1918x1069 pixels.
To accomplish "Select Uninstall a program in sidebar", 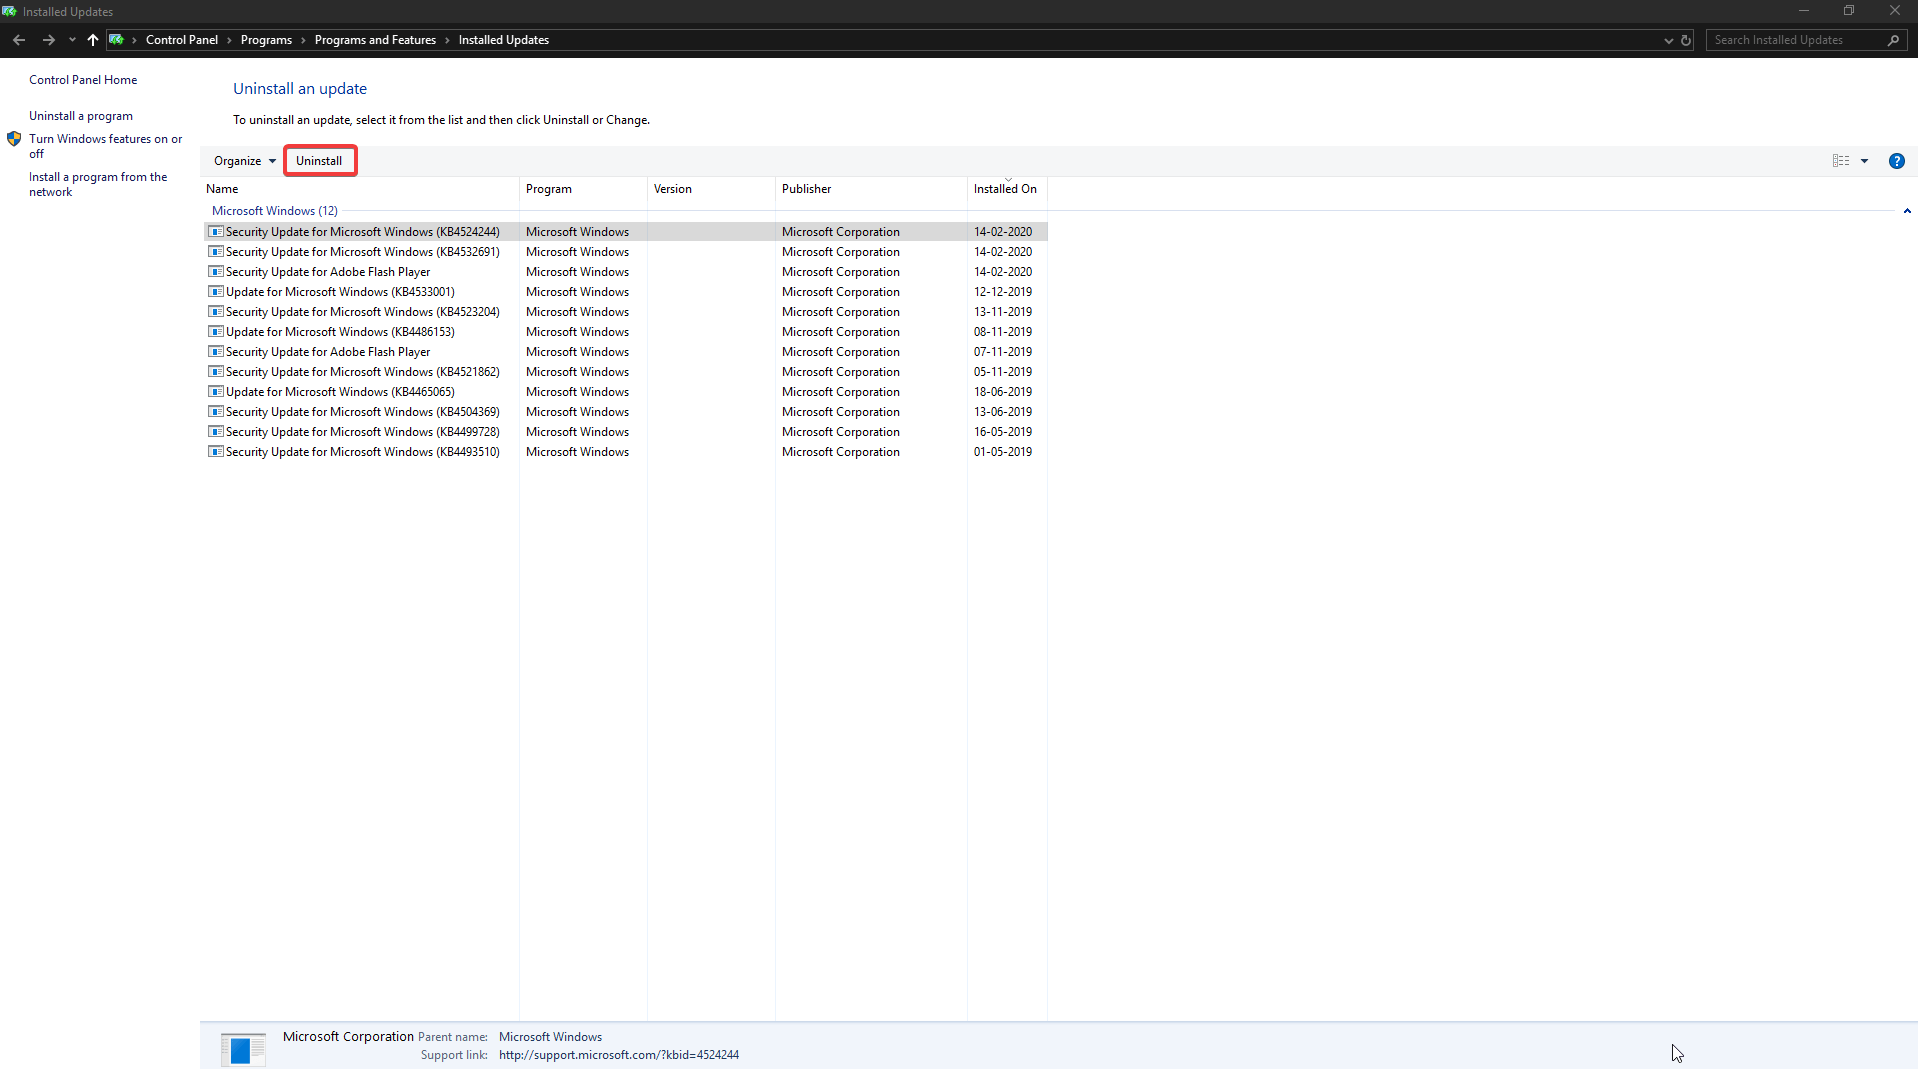I will click(x=81, y=115).
